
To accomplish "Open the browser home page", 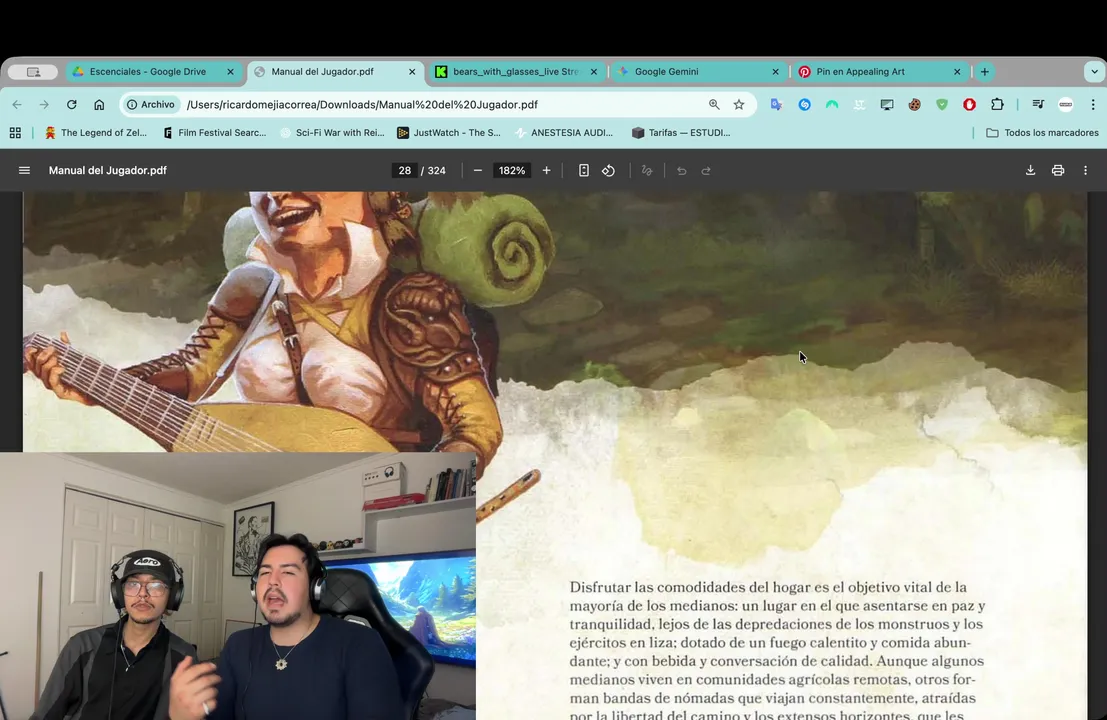I will pyautogui.click(x=99, y=104).
